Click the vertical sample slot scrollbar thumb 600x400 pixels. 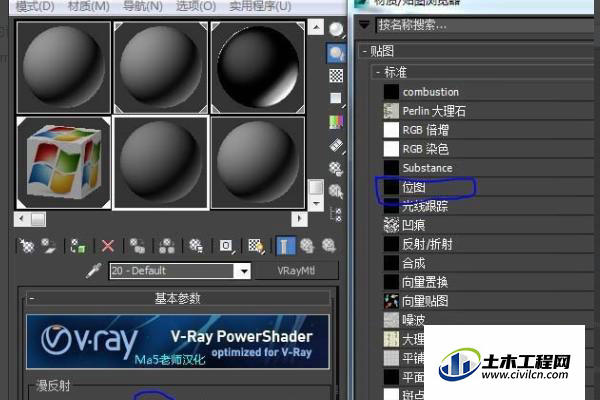(x=316, y=187)
